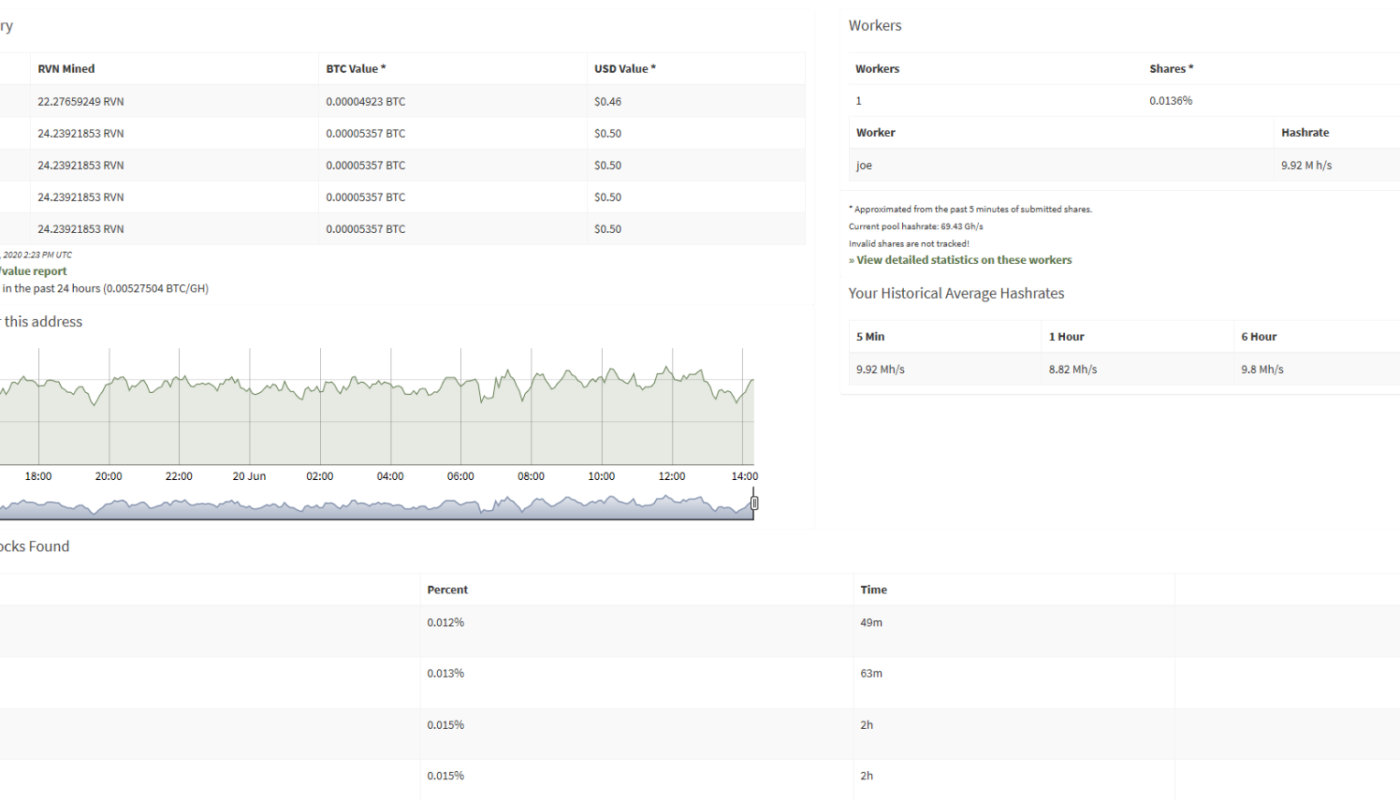Select the 0.00004923 BTC cell
1400x800 pixels.
coord(366,101)
